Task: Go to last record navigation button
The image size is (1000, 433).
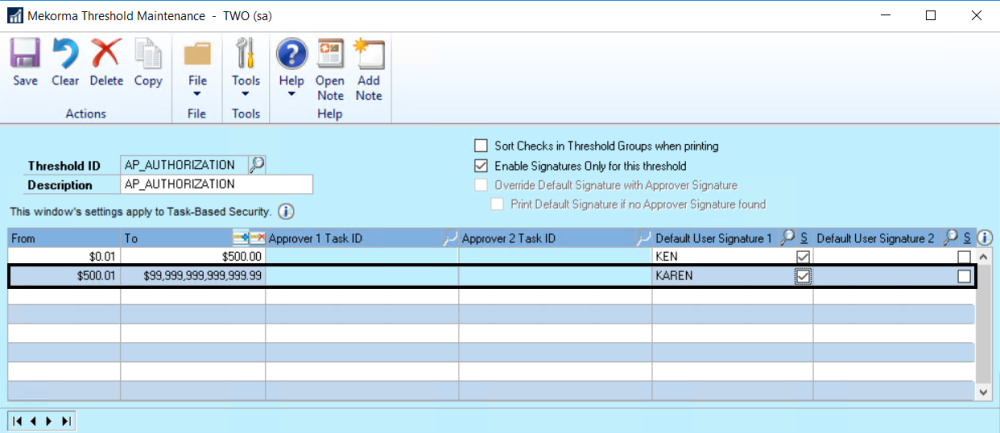Action: (66, 422)
